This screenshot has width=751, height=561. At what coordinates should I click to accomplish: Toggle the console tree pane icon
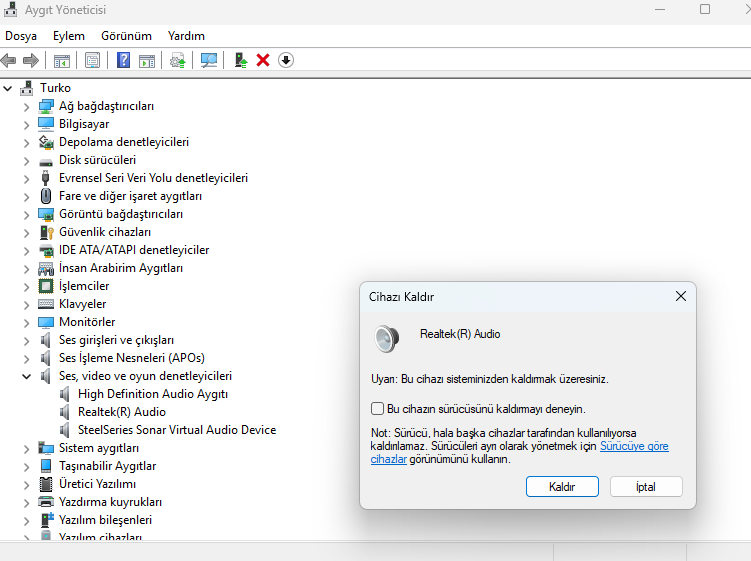pyautogui.click(x=62, y=60)
